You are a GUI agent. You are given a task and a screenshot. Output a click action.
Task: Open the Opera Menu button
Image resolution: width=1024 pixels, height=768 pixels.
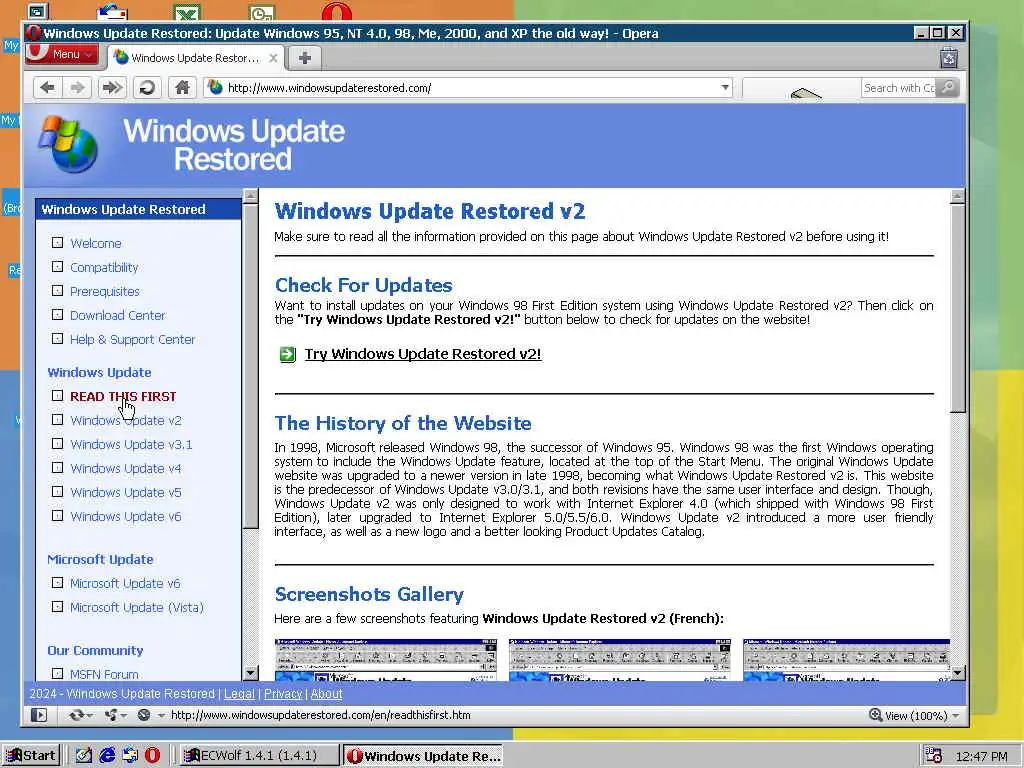63,54
